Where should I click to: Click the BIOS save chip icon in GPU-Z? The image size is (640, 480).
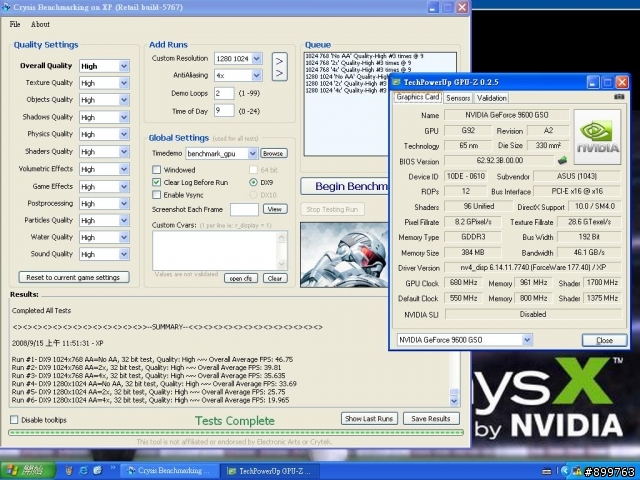click(x=562, y=160)
